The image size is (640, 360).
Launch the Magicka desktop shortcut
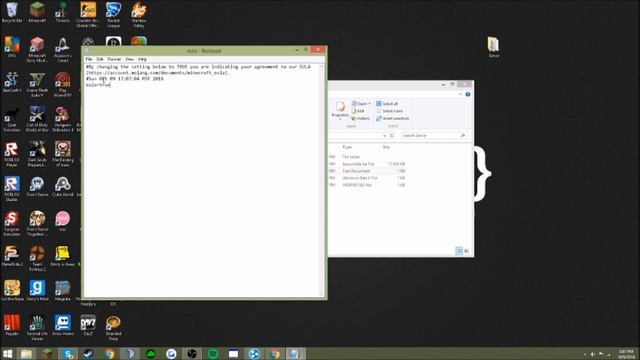[x=62, y=291]
